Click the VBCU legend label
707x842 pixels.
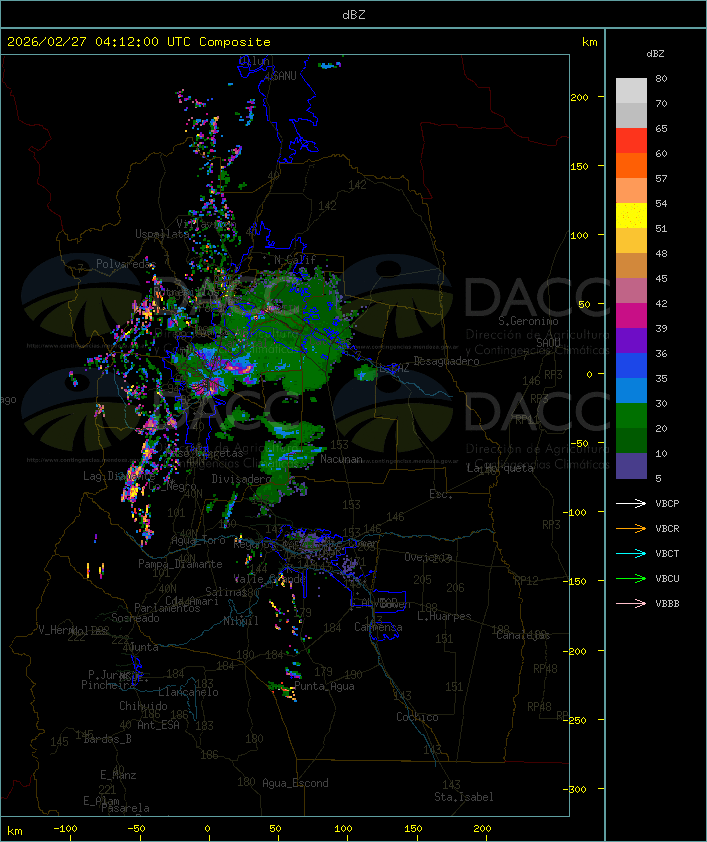click(667, 578)
